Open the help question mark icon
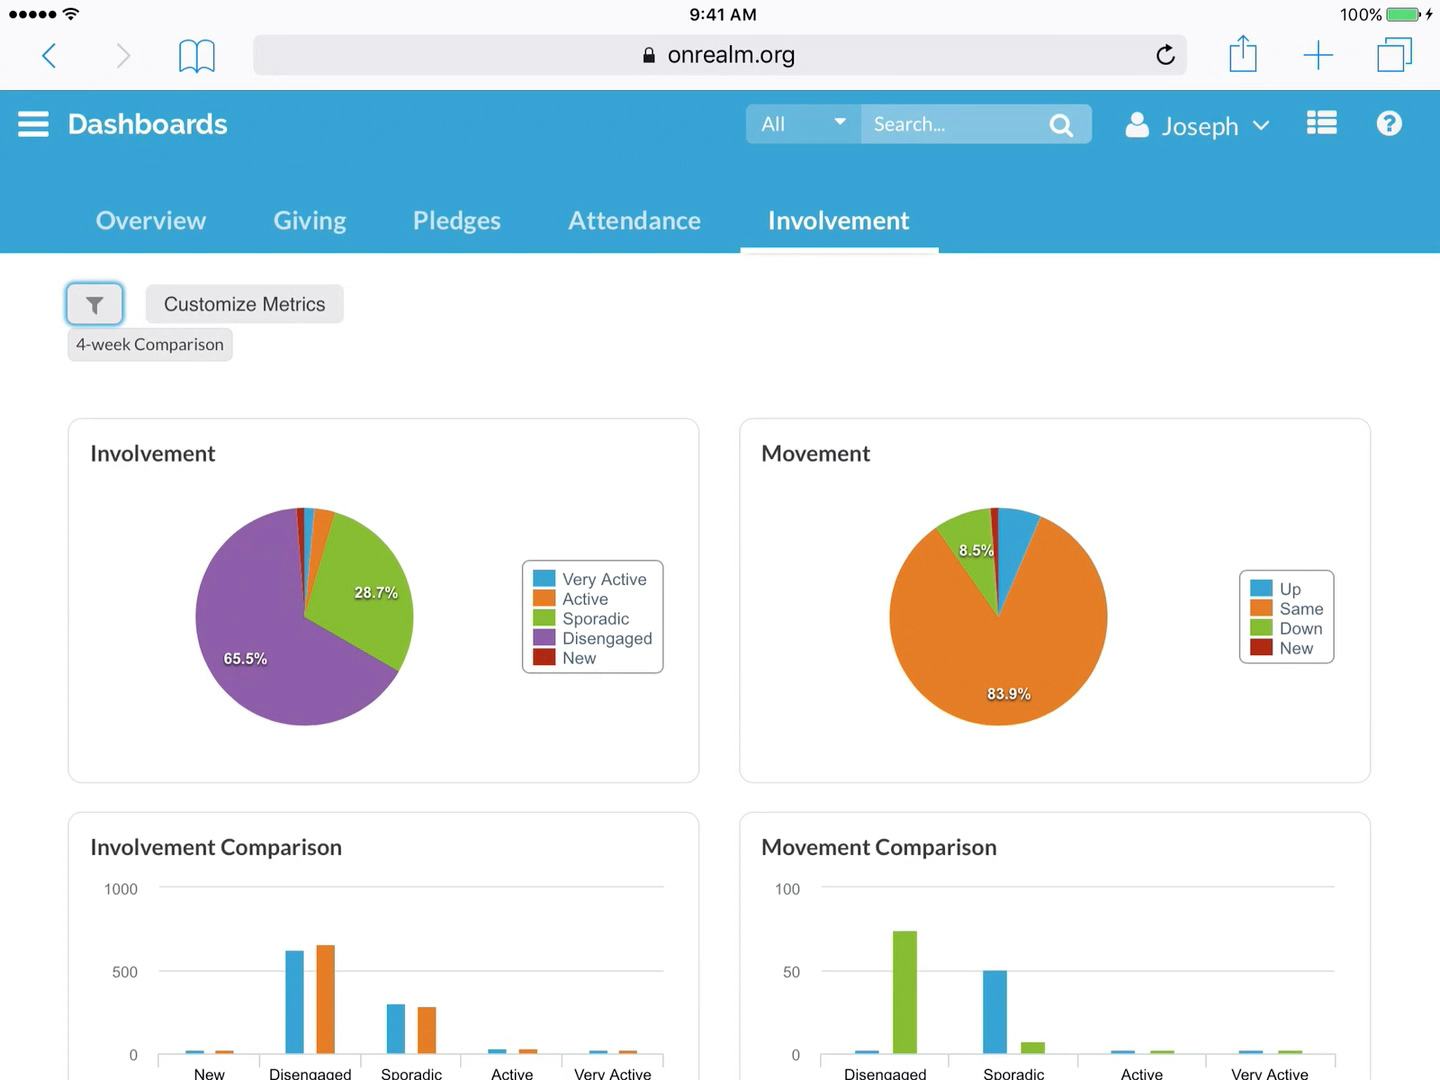This screenshot has height=1080, width=1440. (1389, 123)
